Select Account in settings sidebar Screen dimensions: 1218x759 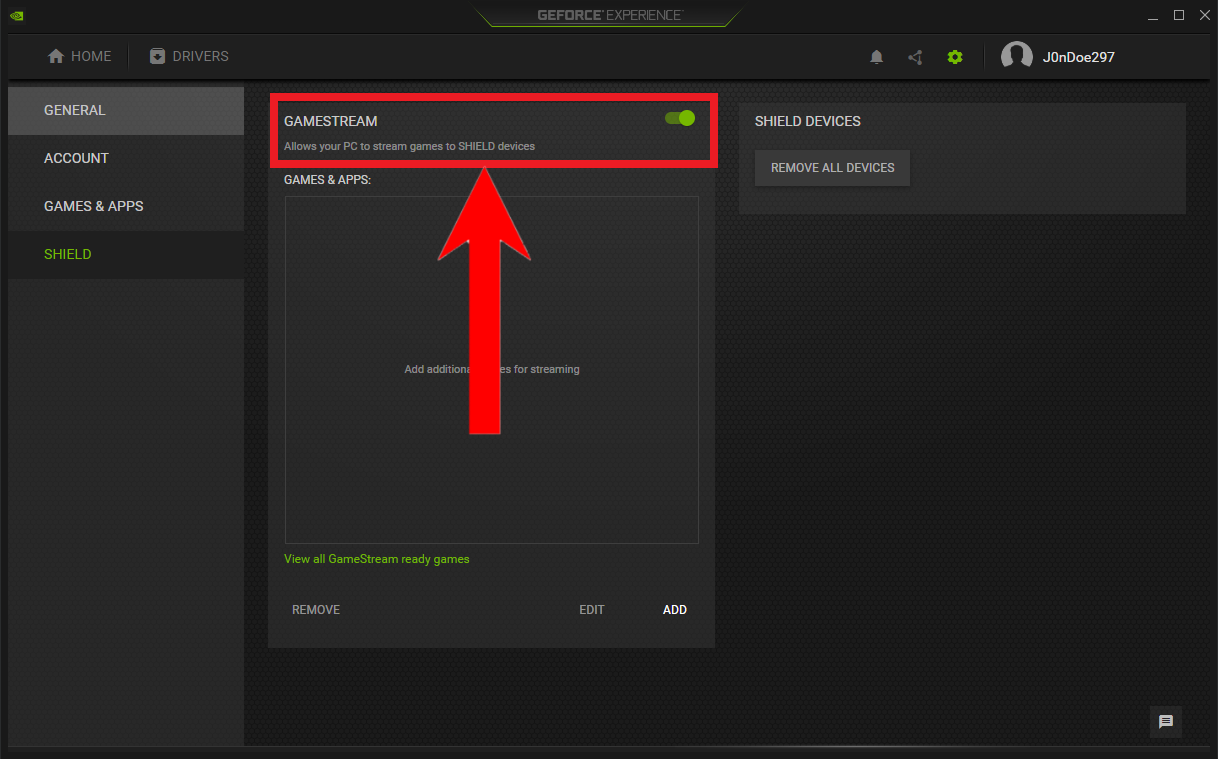[126, 158]
